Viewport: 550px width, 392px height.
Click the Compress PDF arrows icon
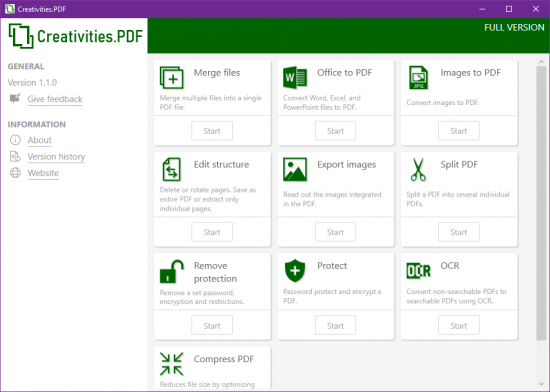(172, 364)
